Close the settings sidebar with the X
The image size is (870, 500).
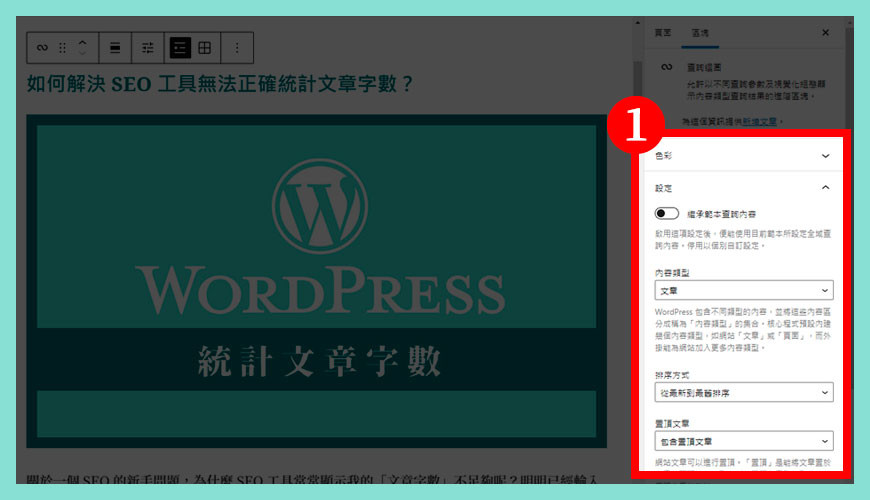[x=826, y=33]
